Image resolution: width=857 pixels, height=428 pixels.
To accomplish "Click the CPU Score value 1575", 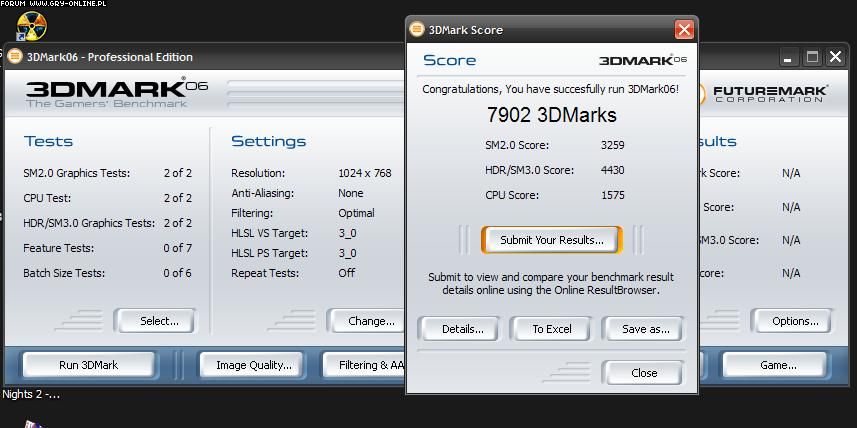I will pos(612,195).
